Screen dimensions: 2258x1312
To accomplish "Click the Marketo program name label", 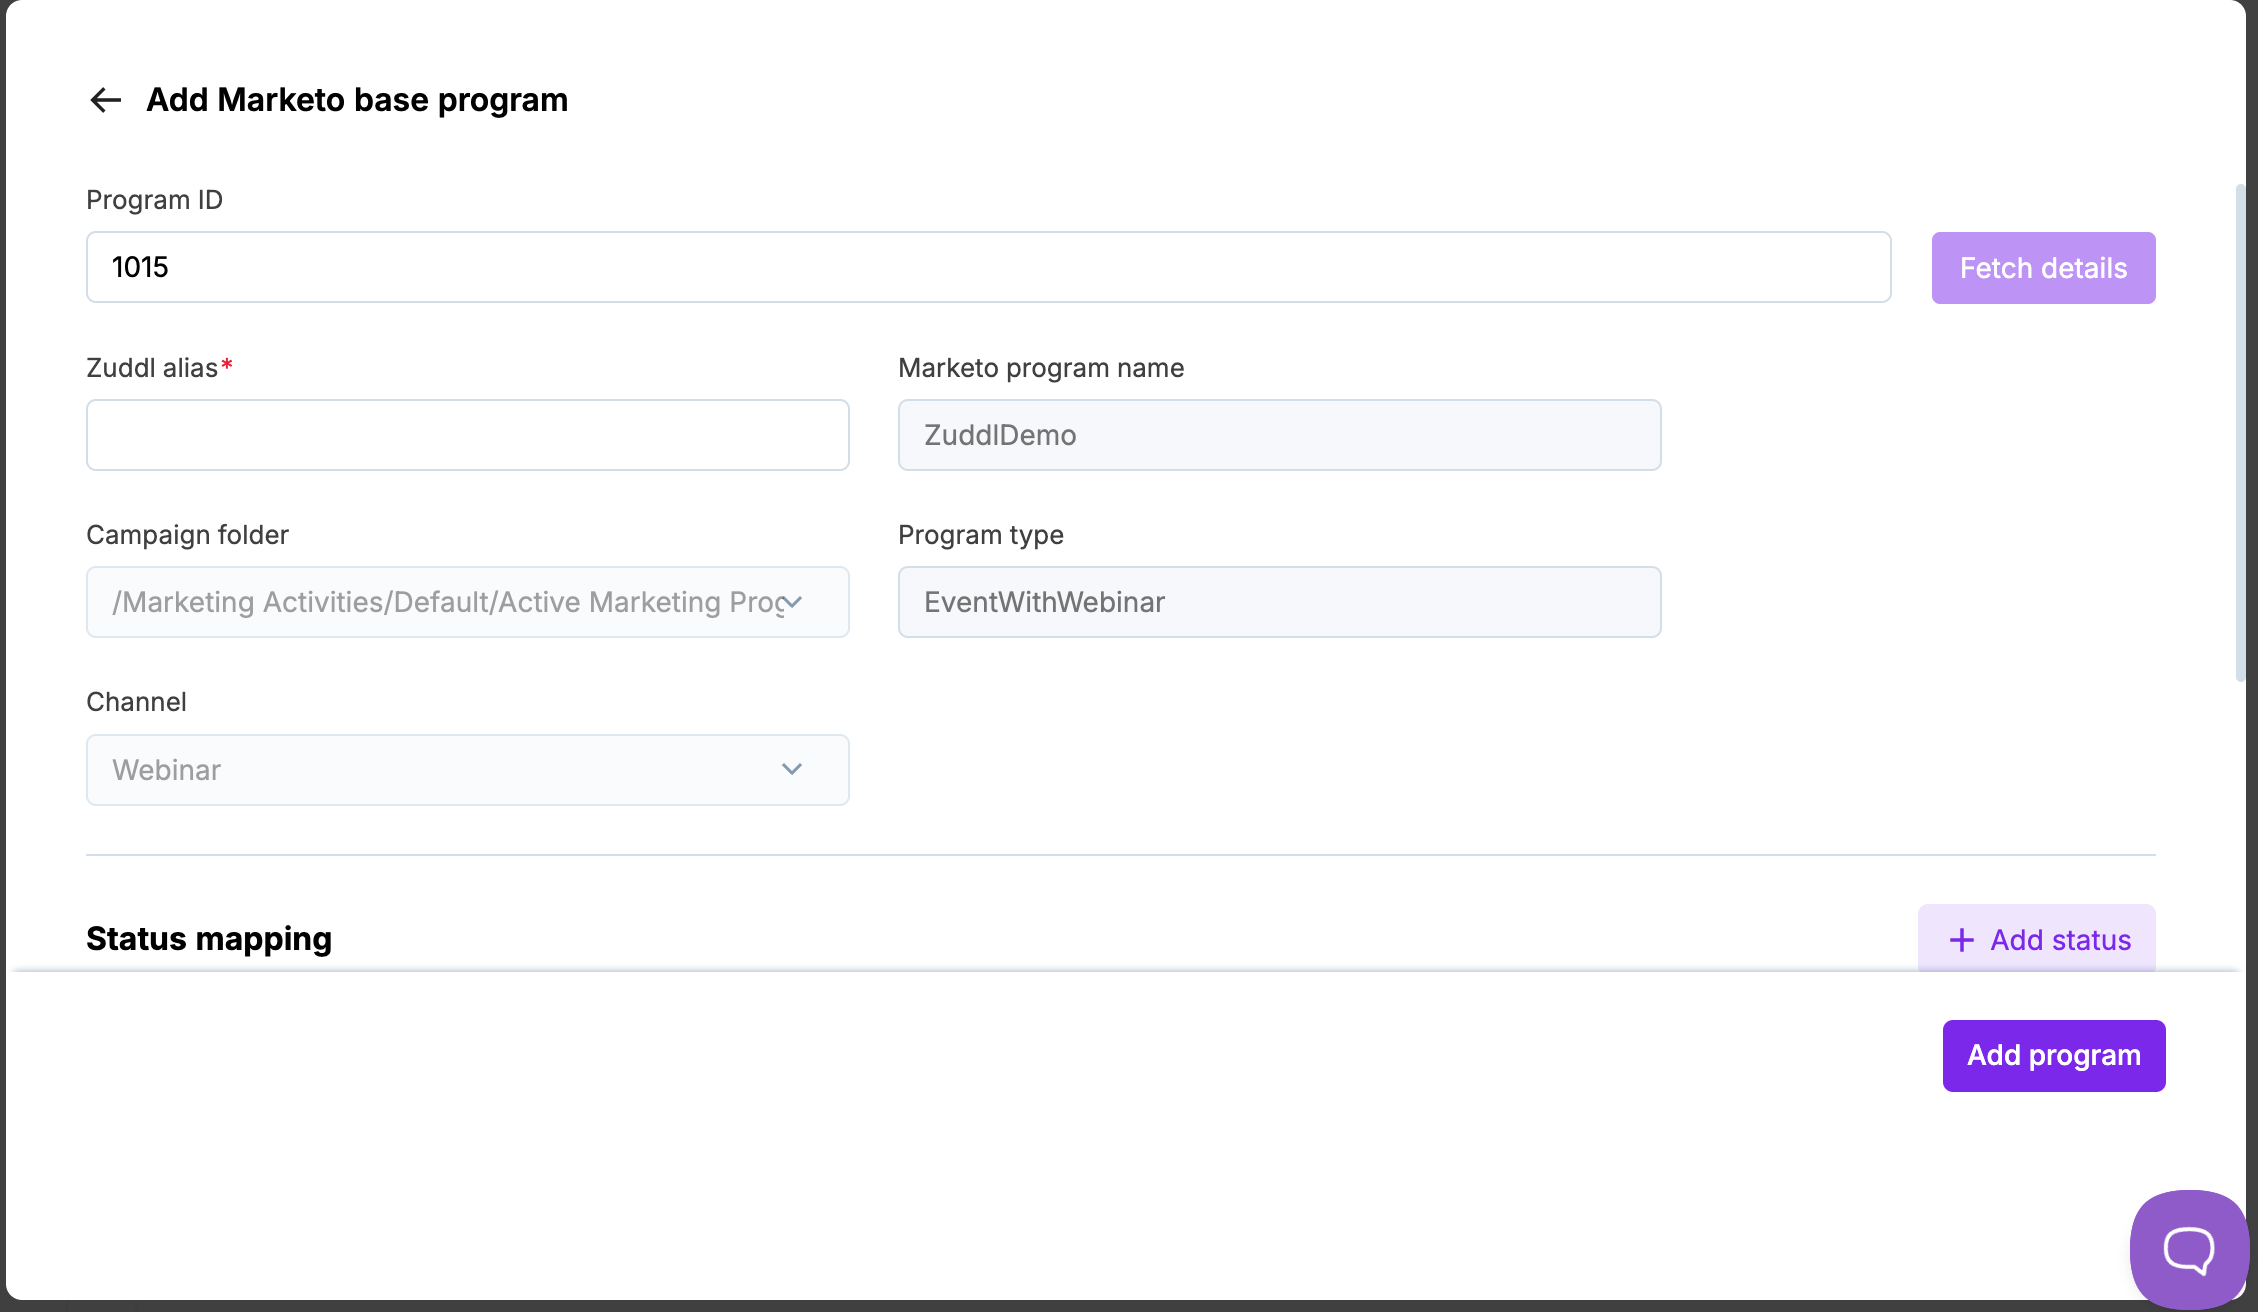I will (x=1040, y=368).
